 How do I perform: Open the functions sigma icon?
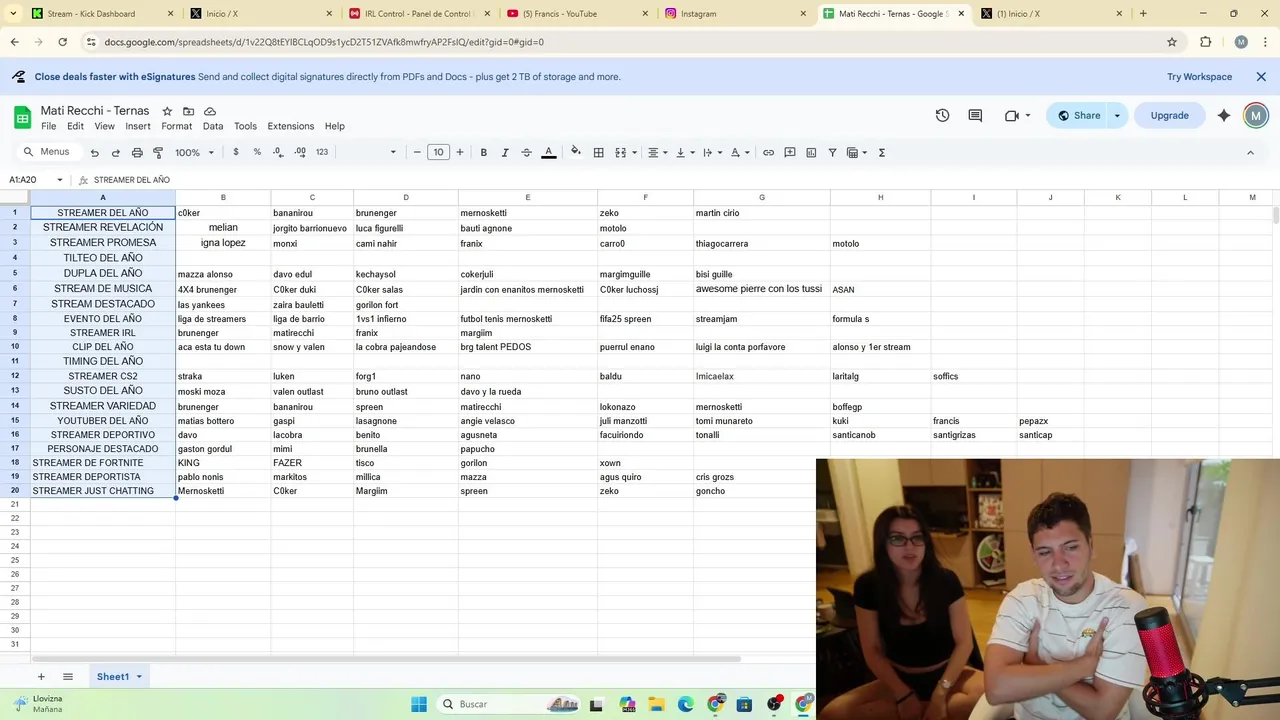[x=882, y=152]
